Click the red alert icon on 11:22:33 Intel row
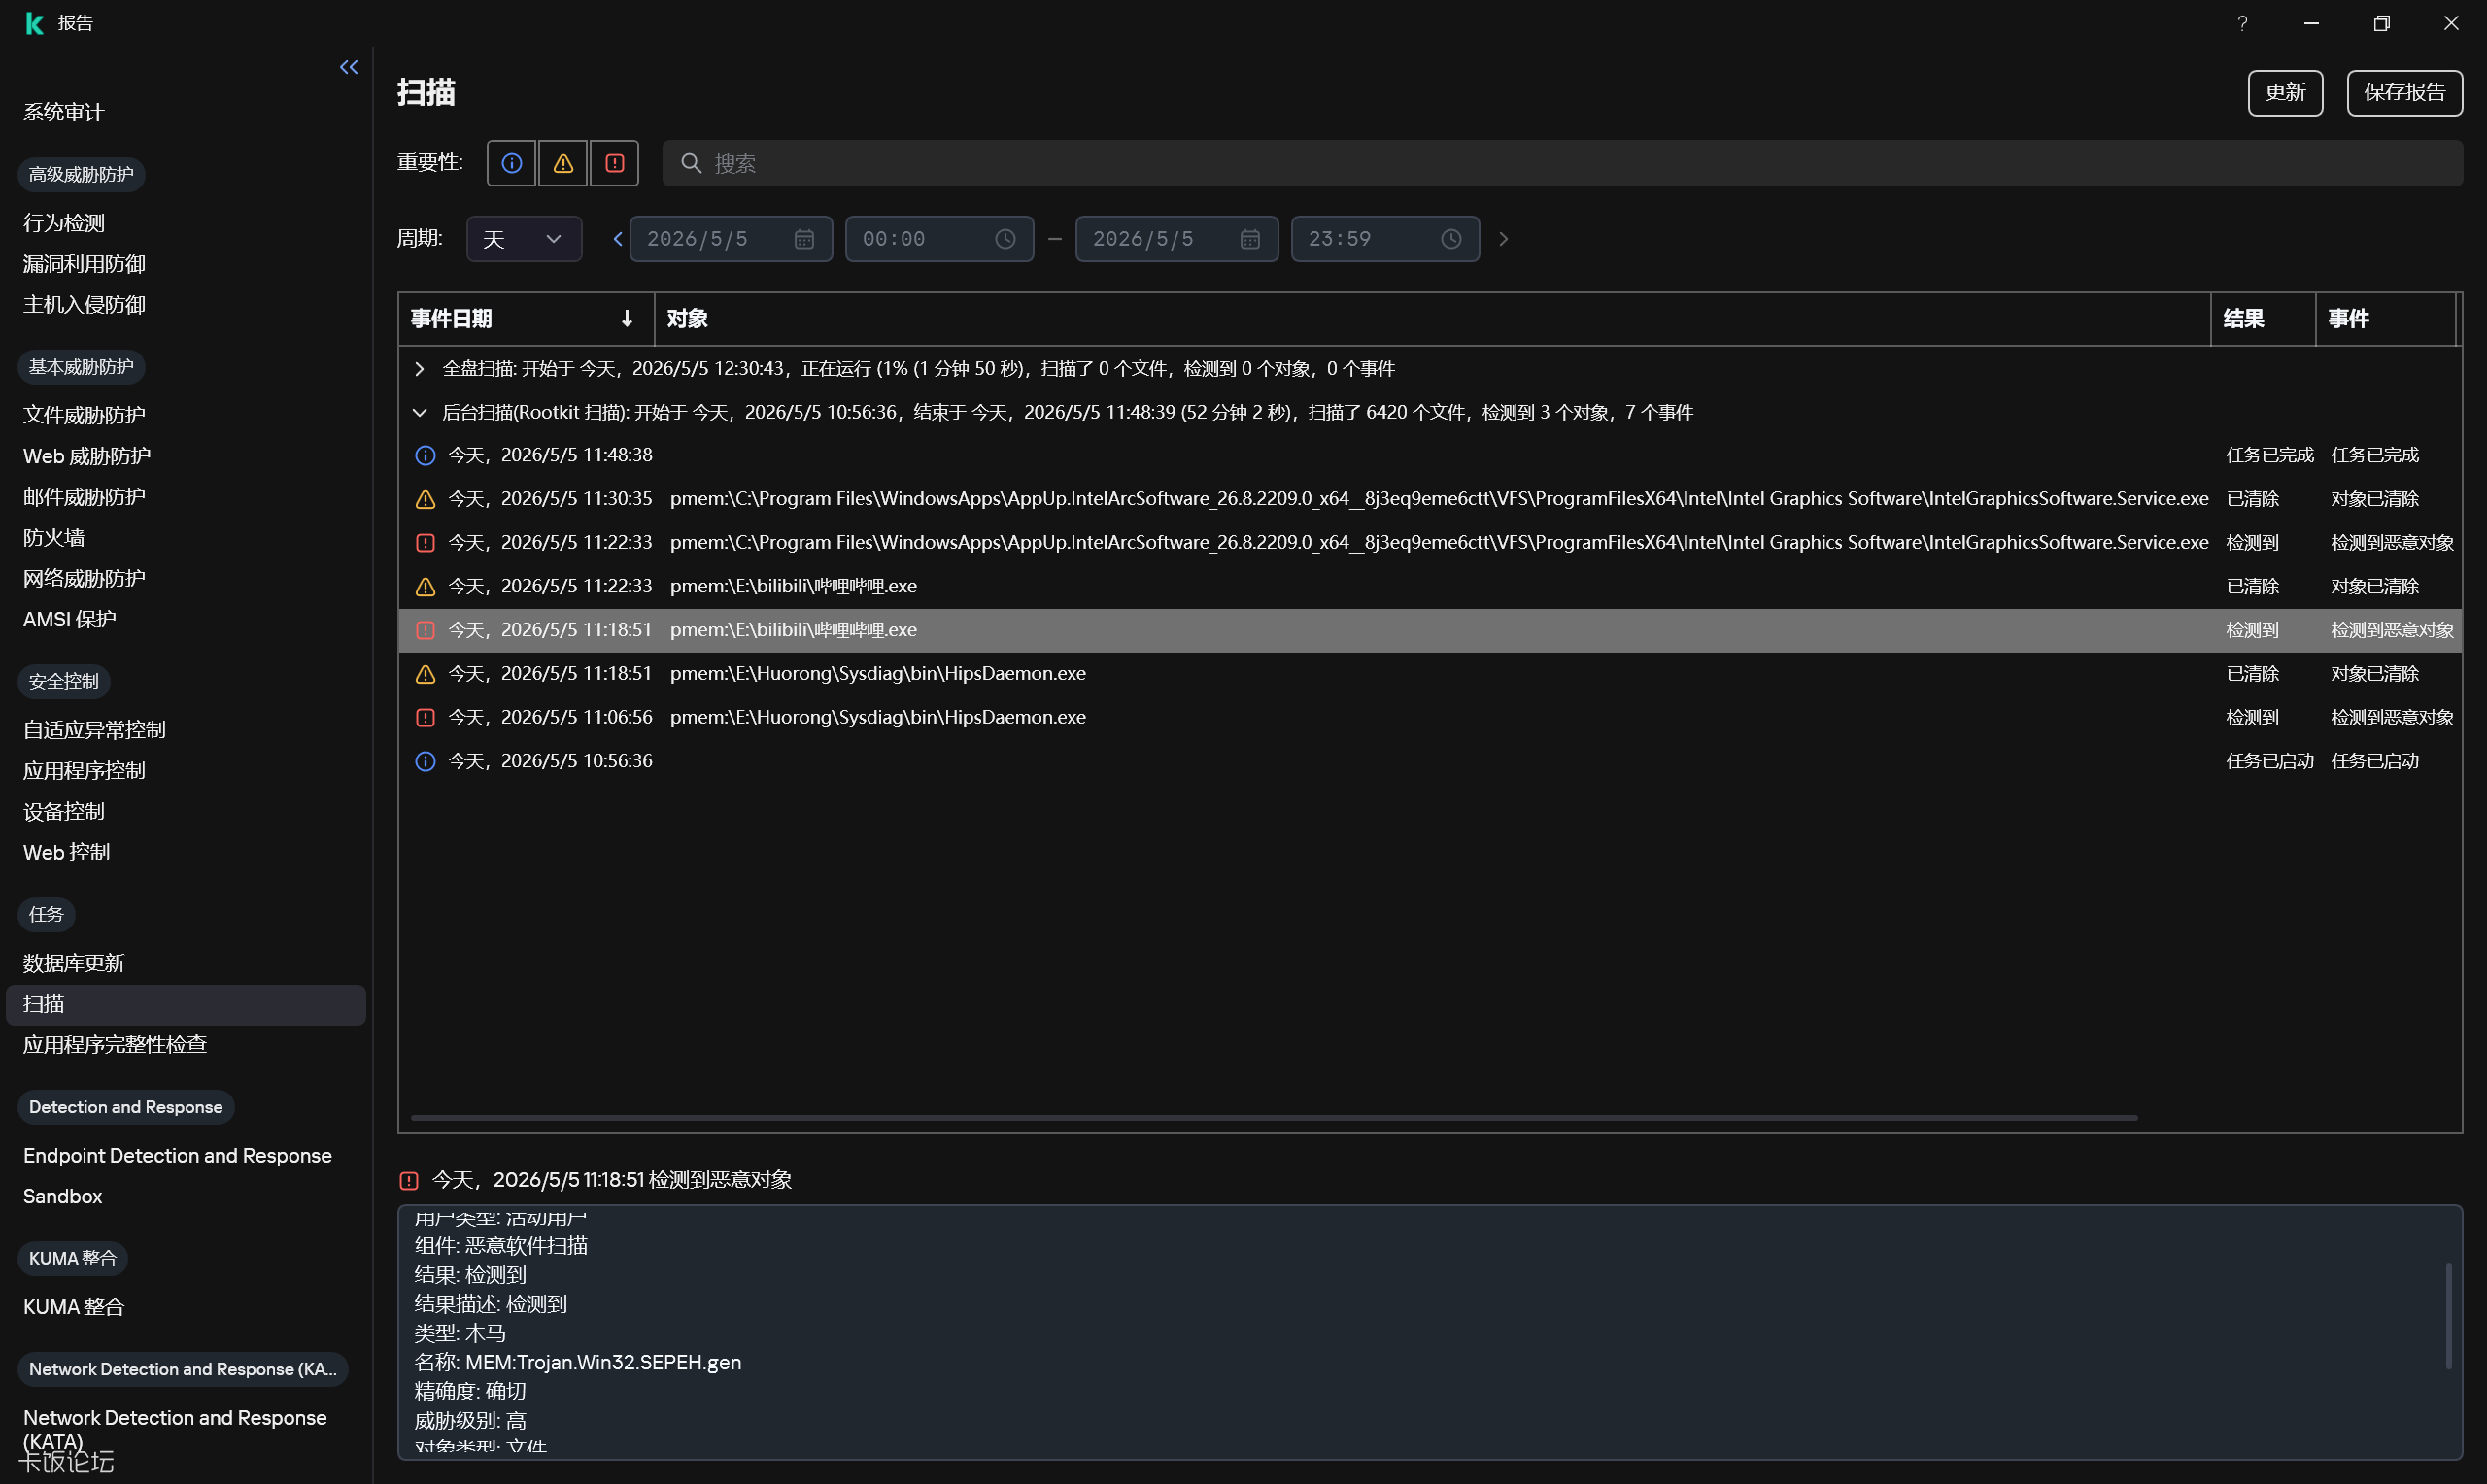The height and width of the screenshot is (1484, 2487). [x=425, y=543]
